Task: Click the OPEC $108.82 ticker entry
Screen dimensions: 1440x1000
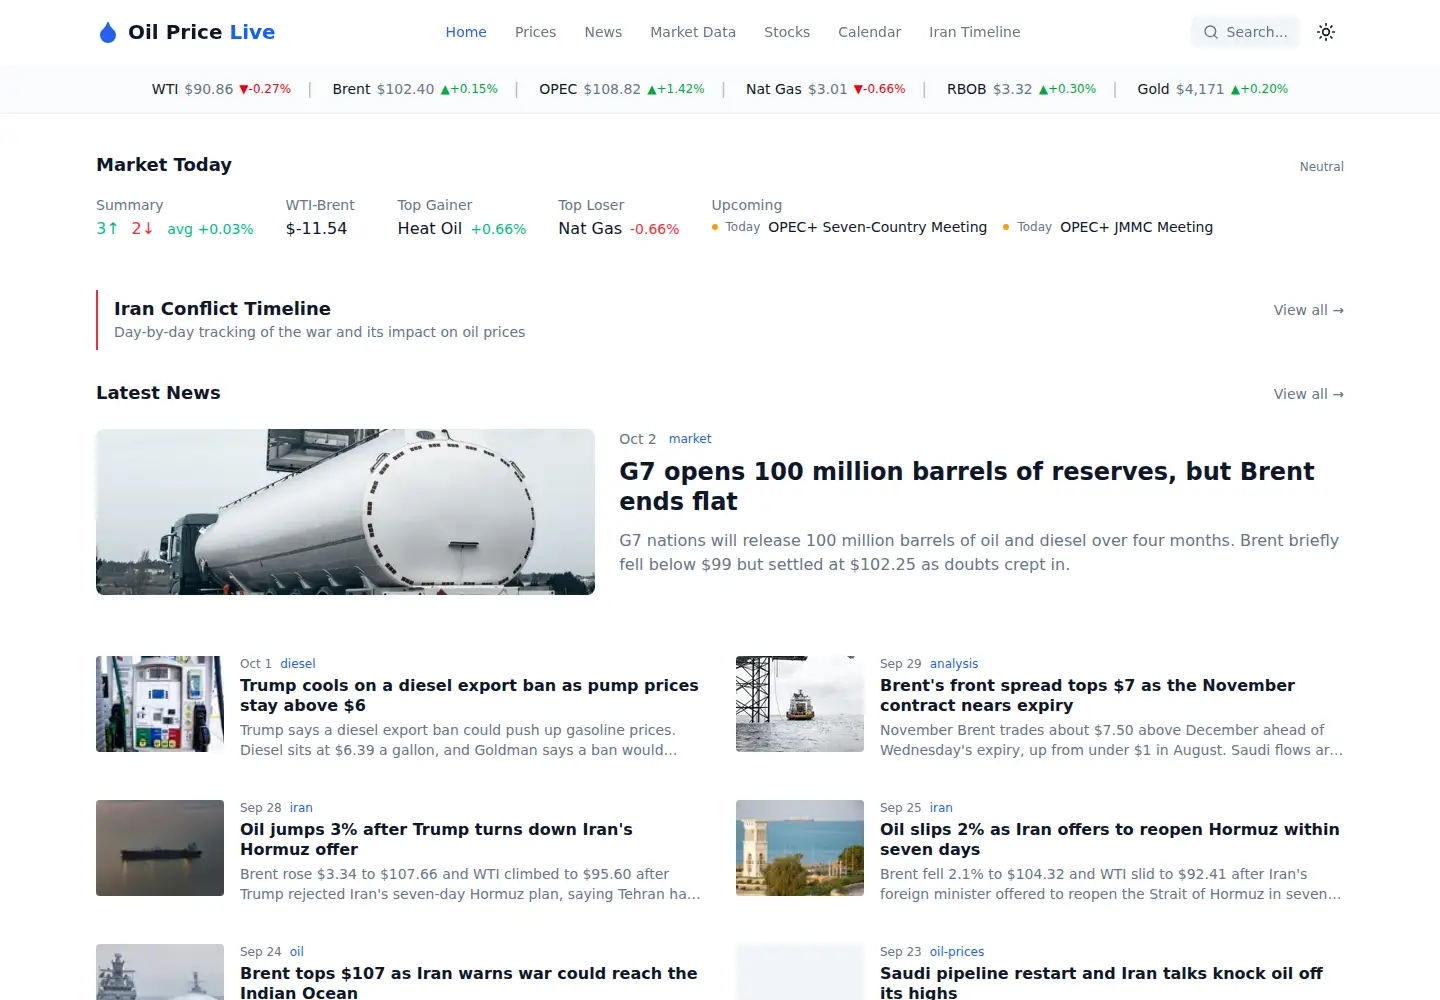Action: (x=622, y=89)
